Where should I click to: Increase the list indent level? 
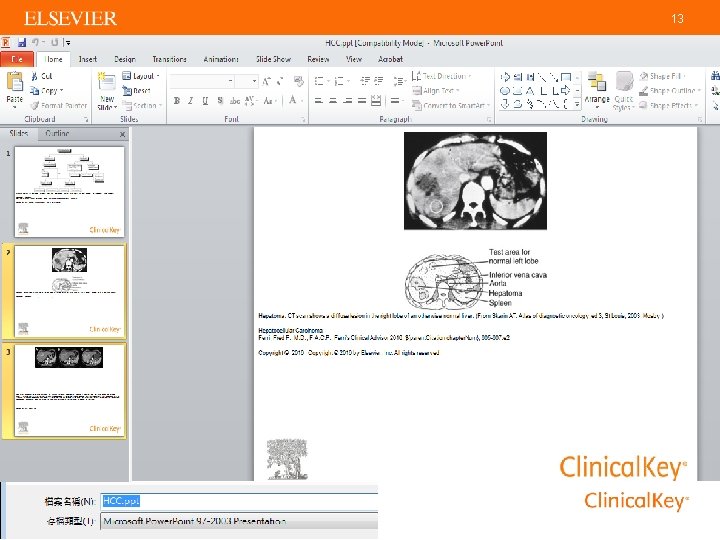379,81
